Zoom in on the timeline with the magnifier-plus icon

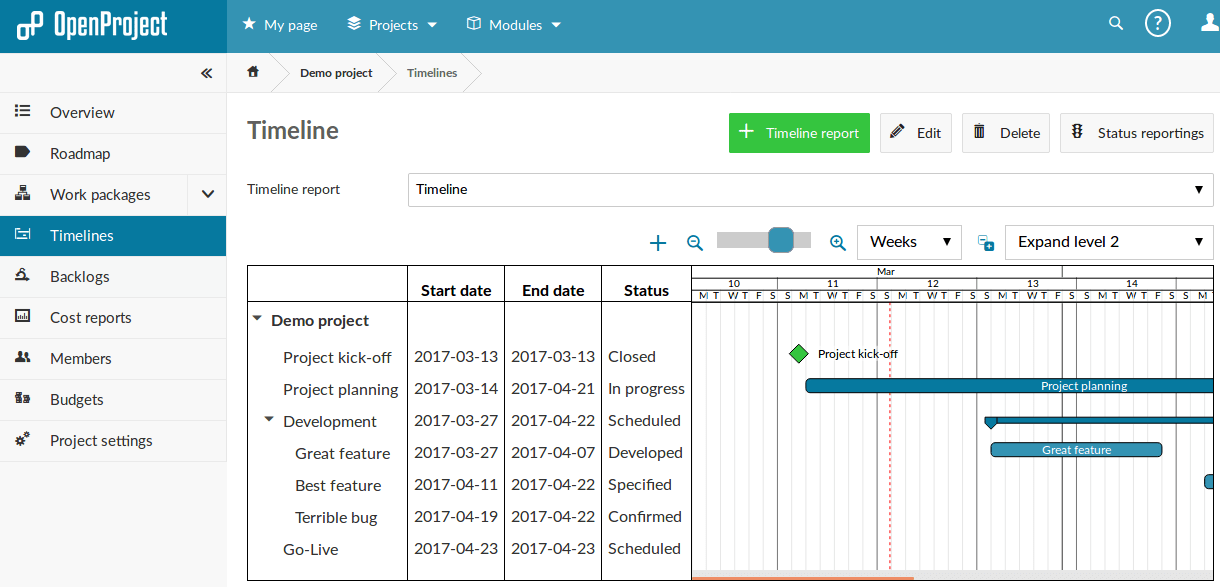[838, 242]
